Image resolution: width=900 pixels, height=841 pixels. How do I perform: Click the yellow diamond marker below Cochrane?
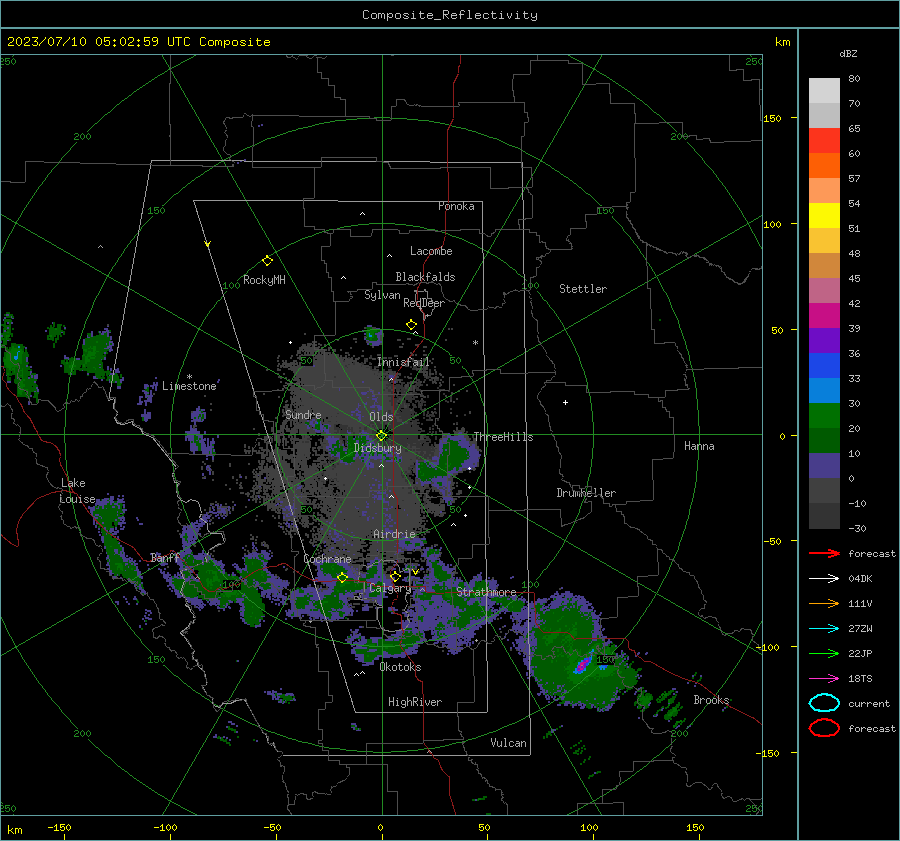point(342,578)
